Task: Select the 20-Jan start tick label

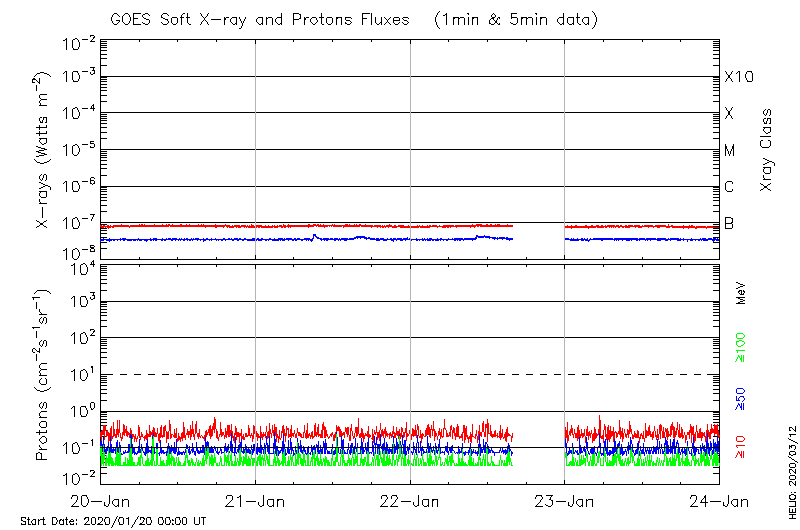Action: point(101,501)
